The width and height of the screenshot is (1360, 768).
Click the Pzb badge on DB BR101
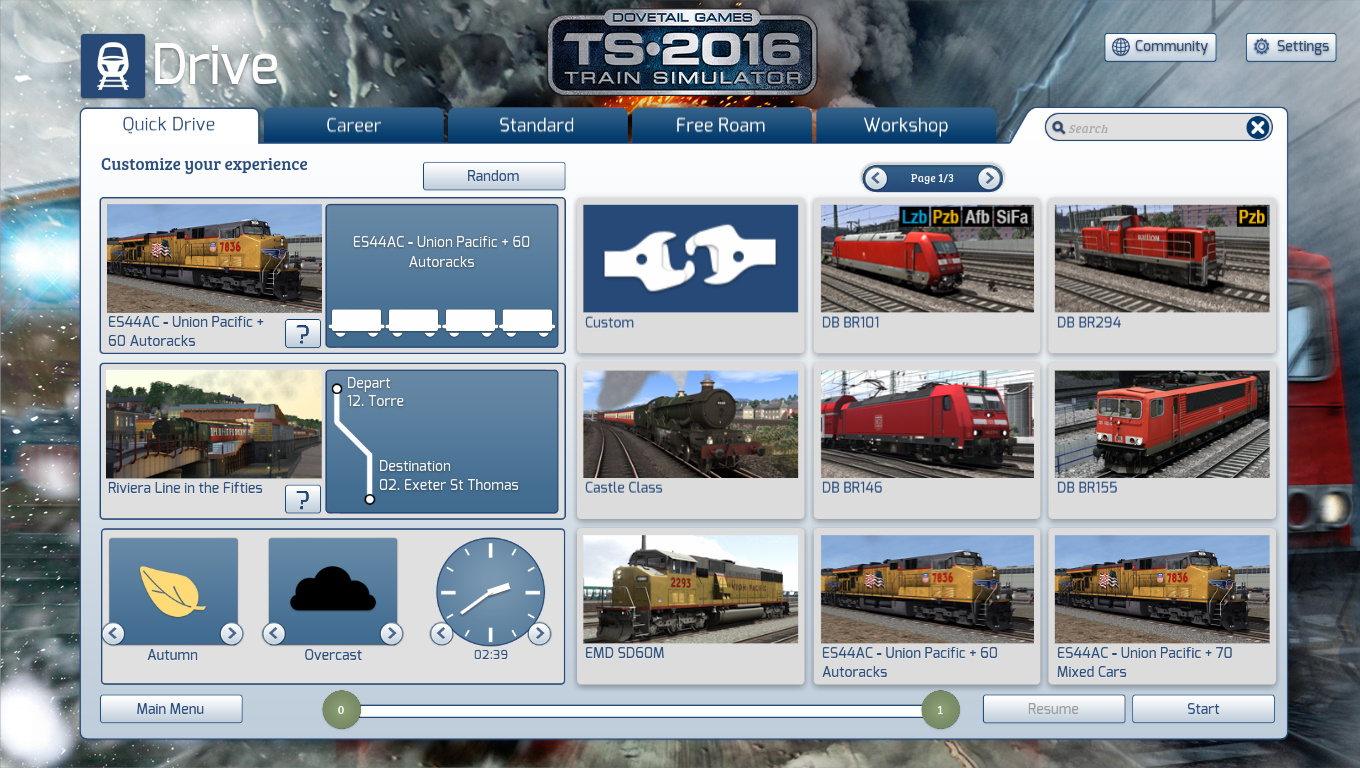coord(946,217)
